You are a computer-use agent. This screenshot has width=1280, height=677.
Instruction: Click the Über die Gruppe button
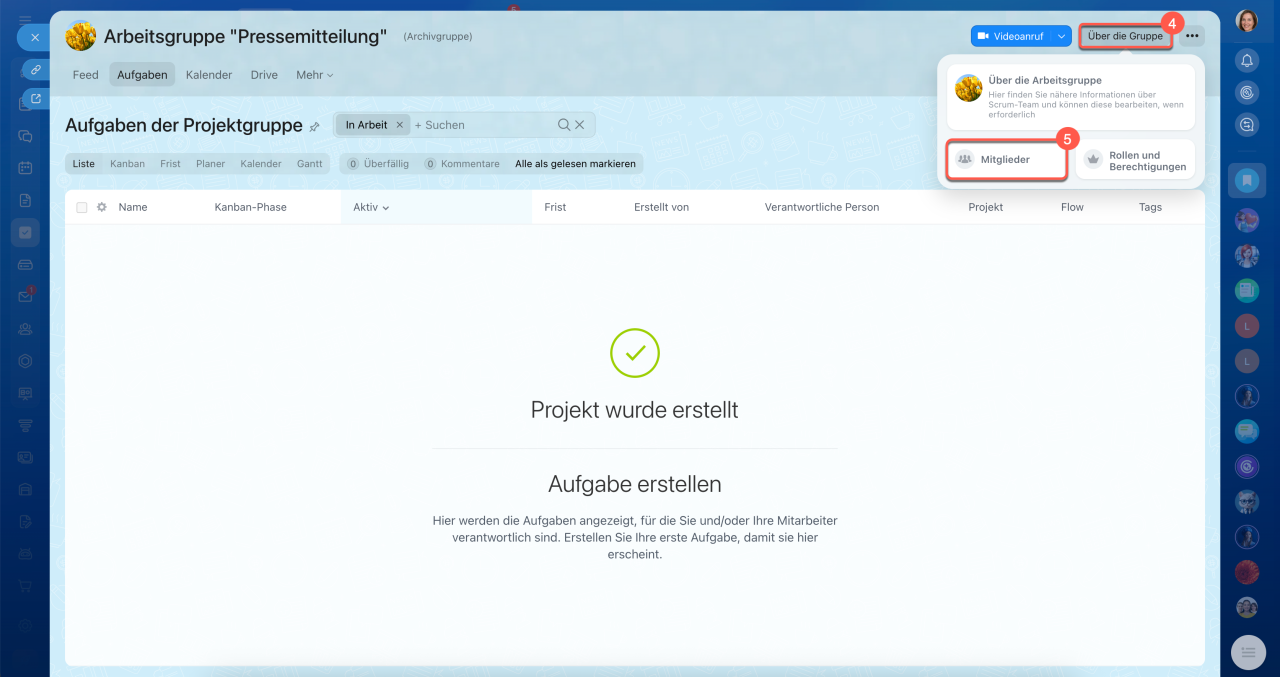pyautogui.click(x=1125, y=36)
